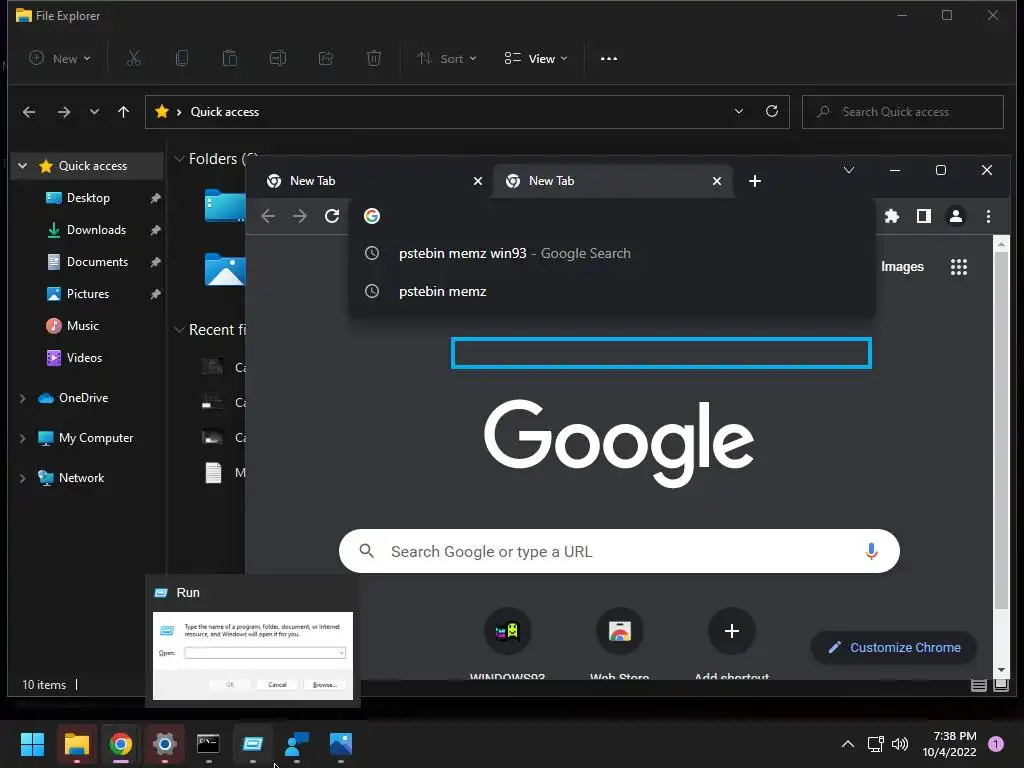Collapse the Folders section
The height and width of the screenshot is (768, 1024).
click(x=179, y=159)
